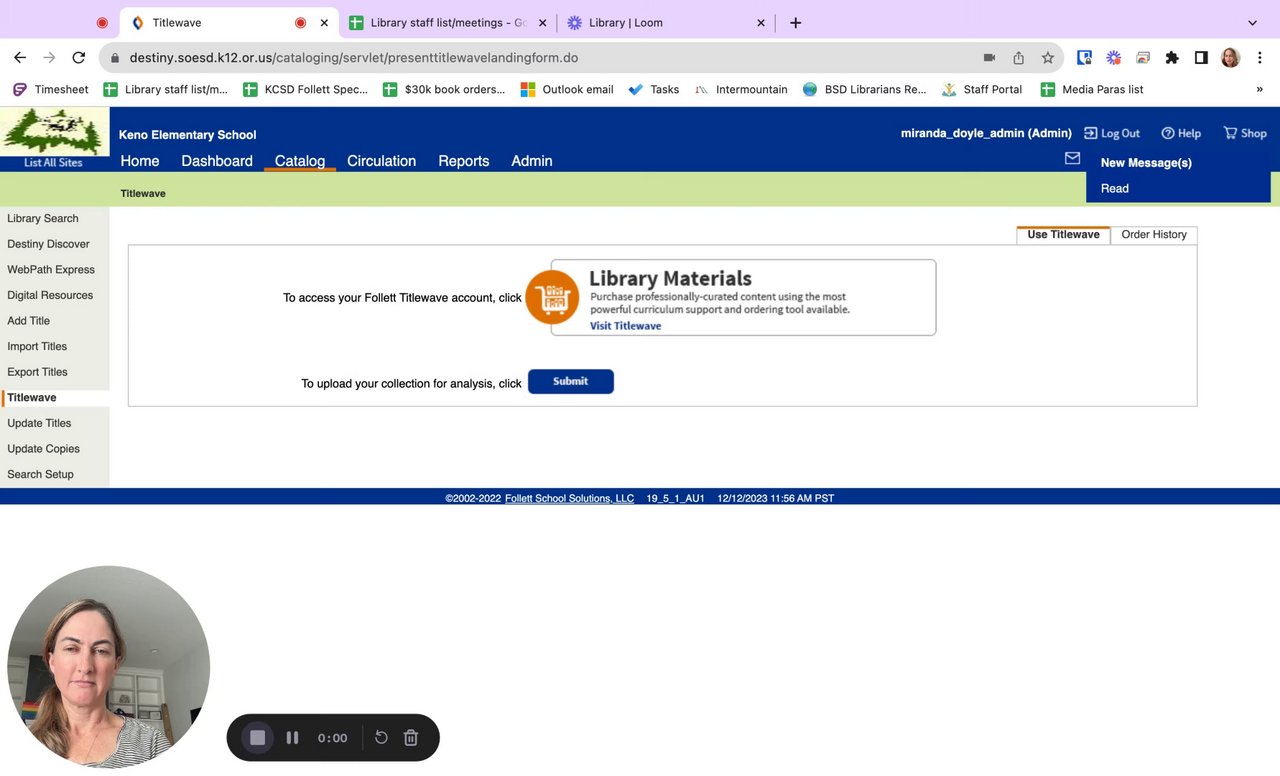Select Add Title in the sidebar
This screenshot has height=776, width=1280.
[28, 321]
